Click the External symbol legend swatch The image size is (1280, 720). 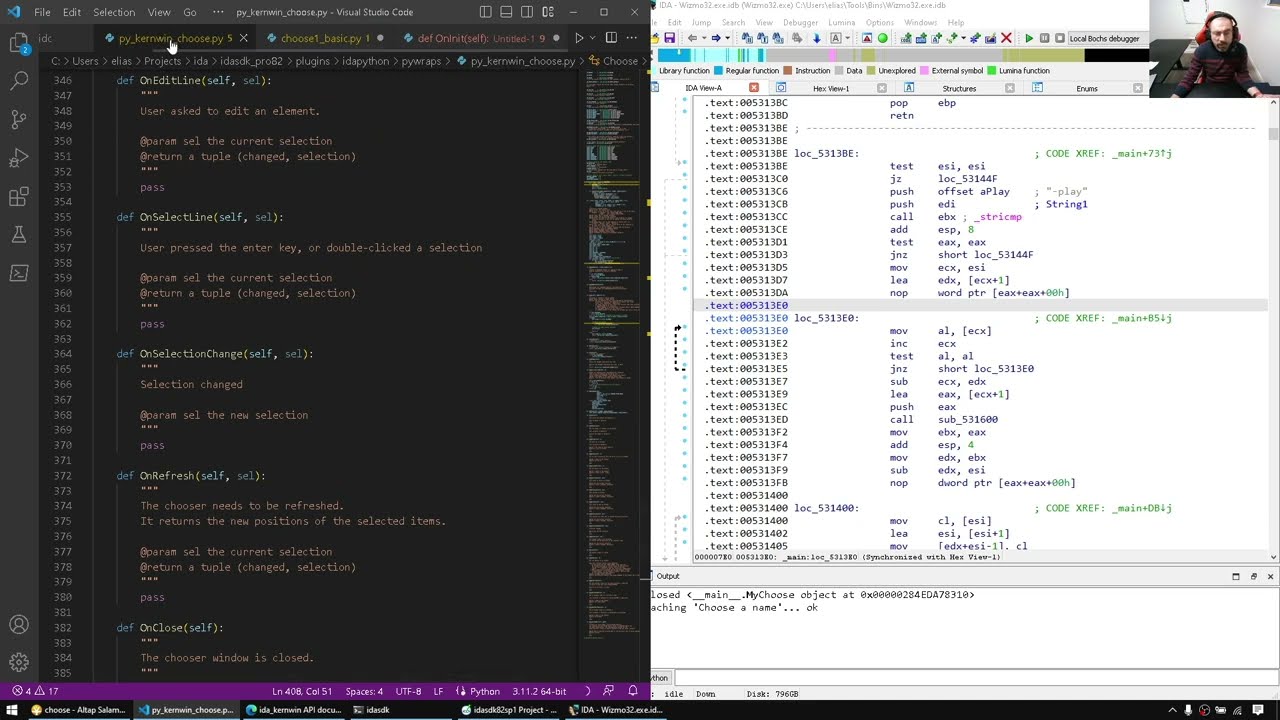coord(925,71)
